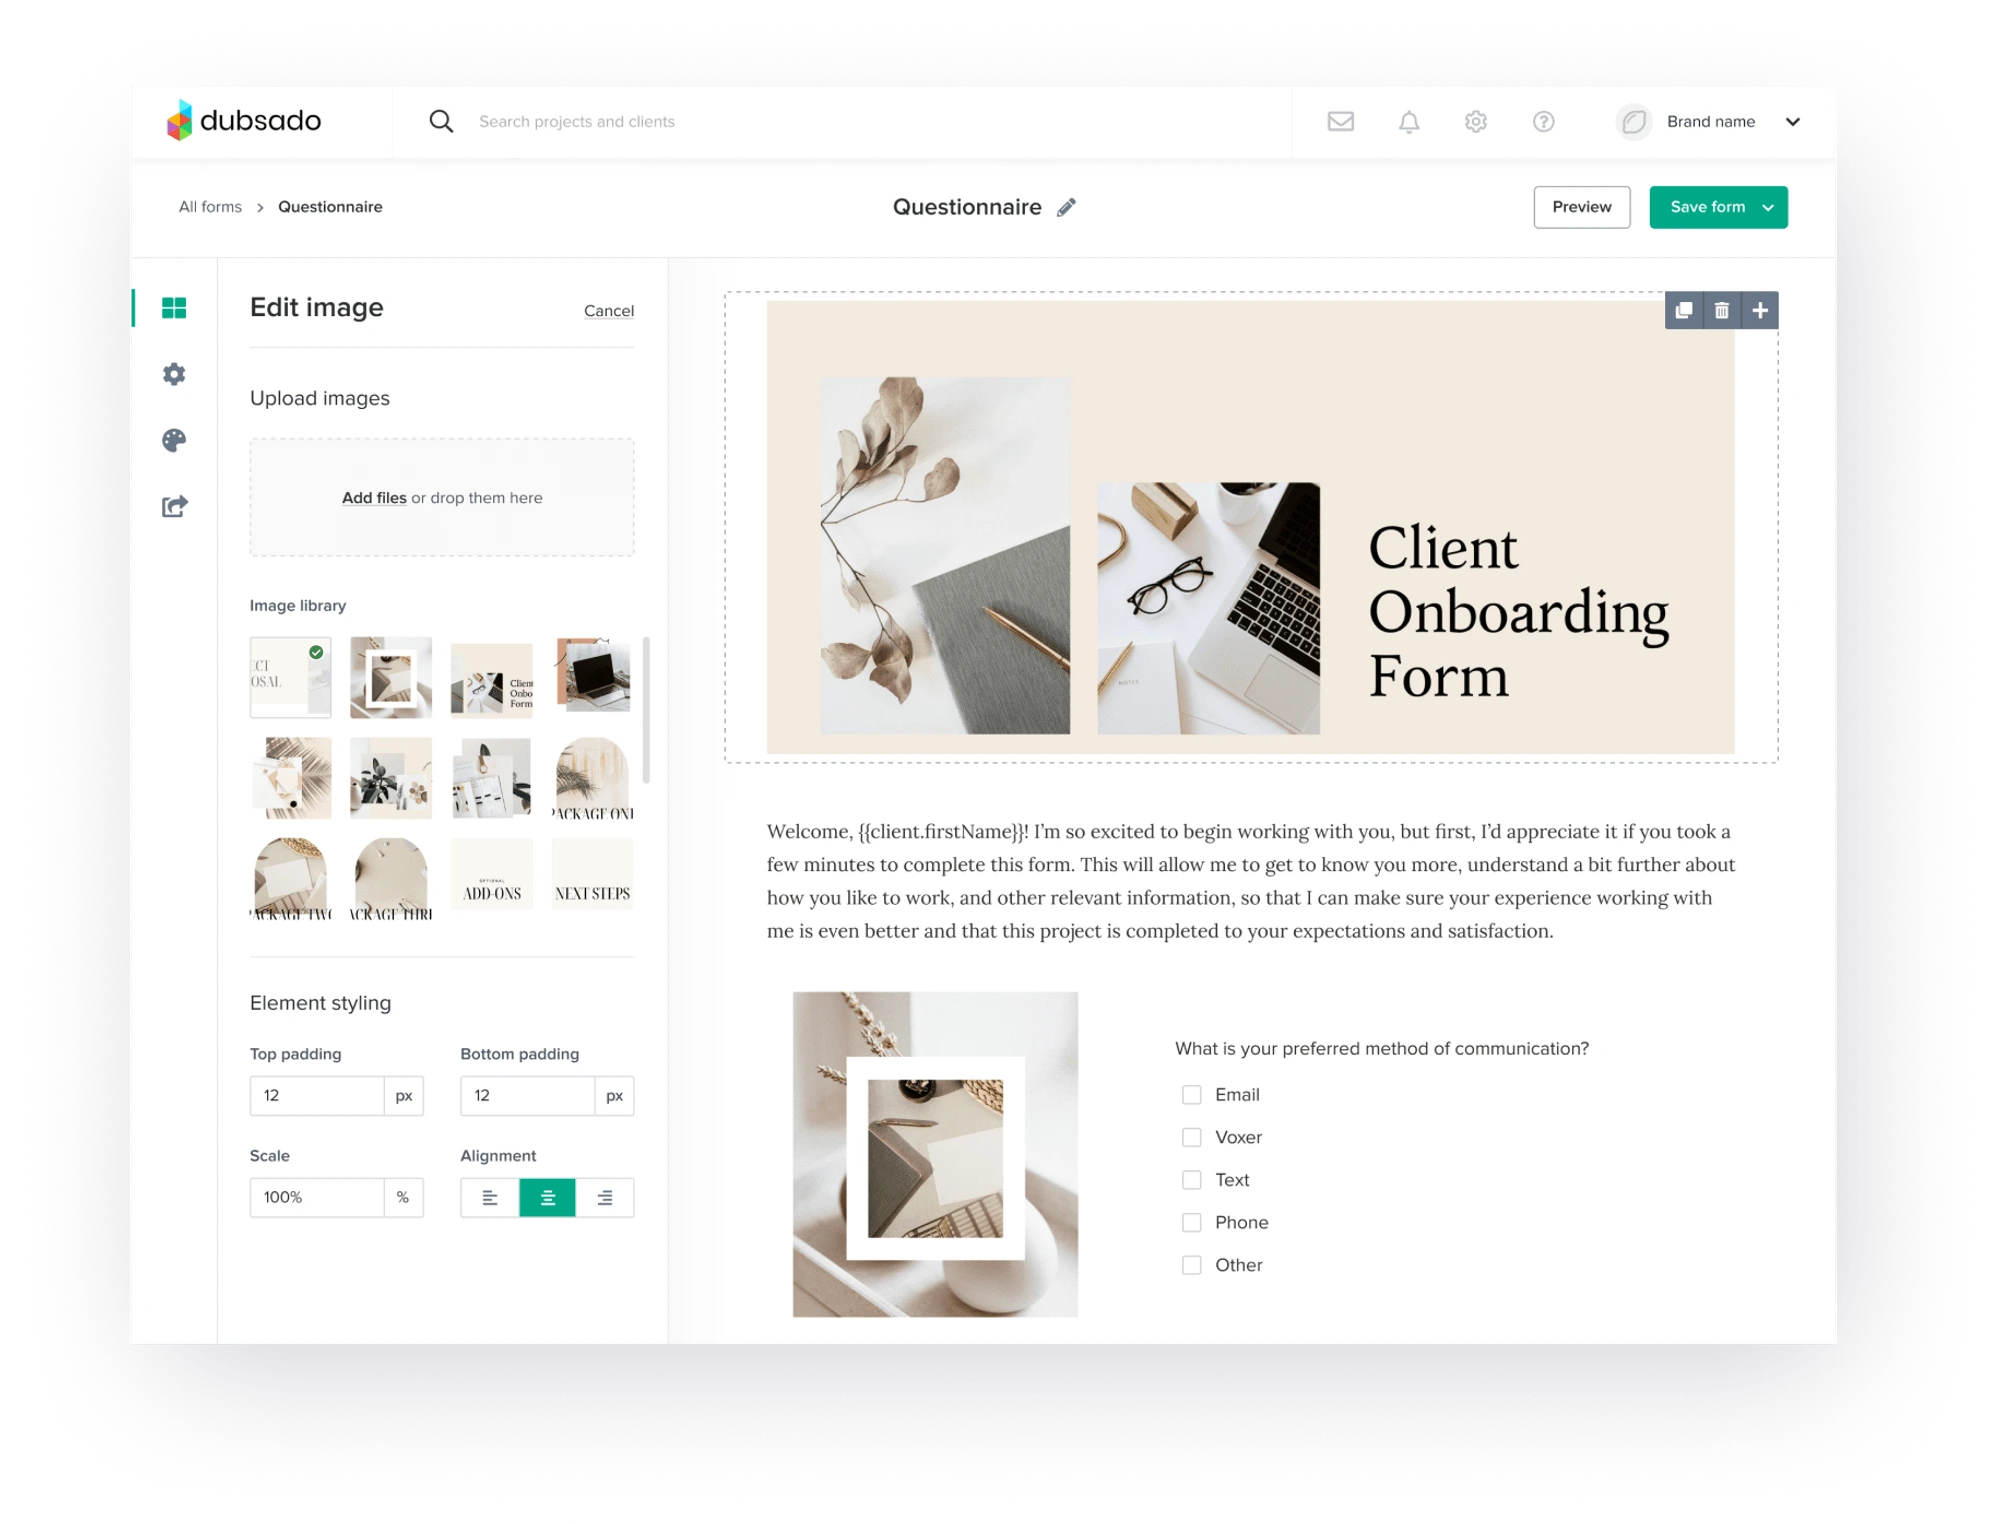
Task: Select the color palette icon
Action: pos(176,440)
